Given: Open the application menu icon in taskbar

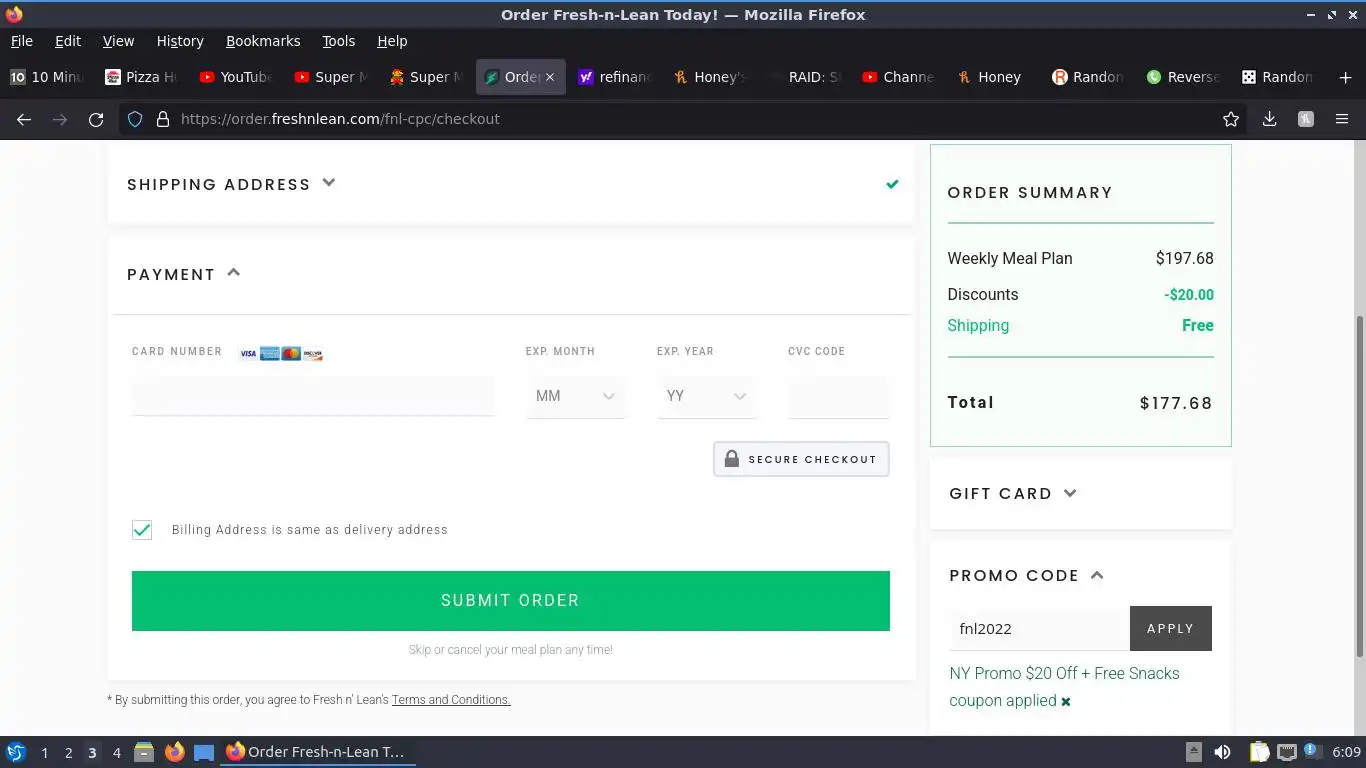Looking at the screenshot, I should click(15, 752).
